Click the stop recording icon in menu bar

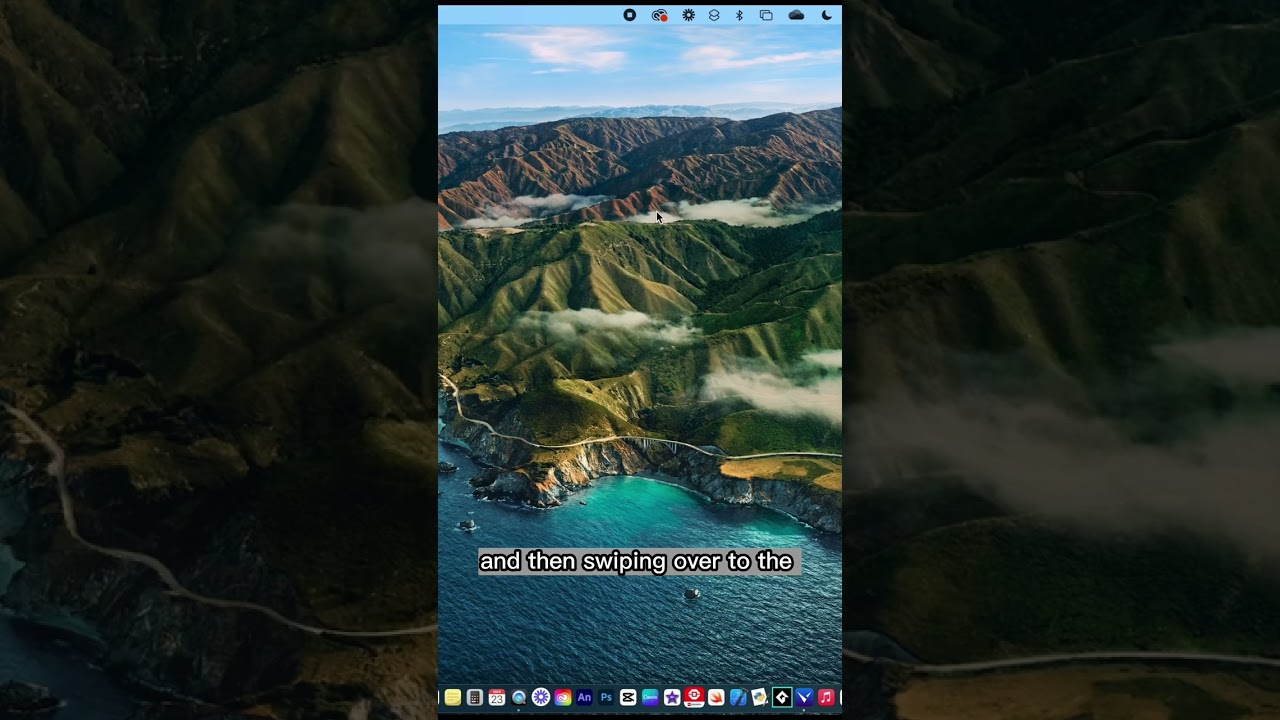(630, 15)
